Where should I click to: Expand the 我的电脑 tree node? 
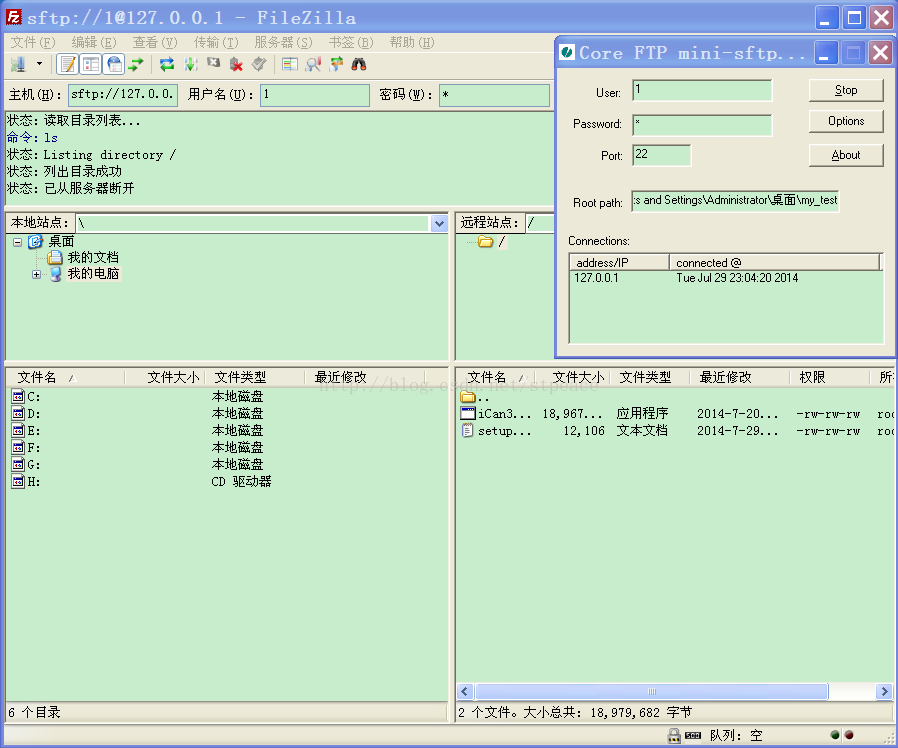pos(36,274)
